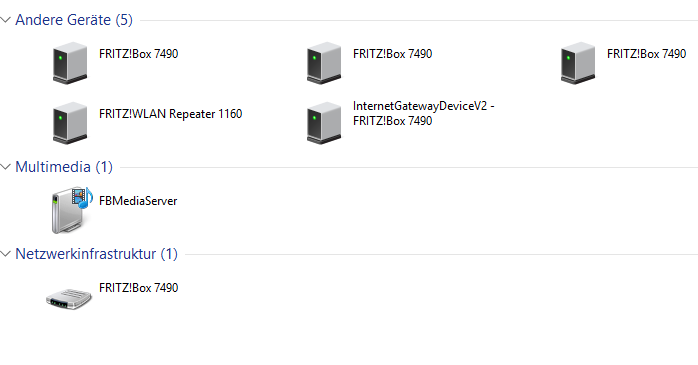Image resolution: width=698 pixels, height=365 pixels.
Task: Click the router icon under Netzwerkinfrastruktur
Action: coord(69,298)
